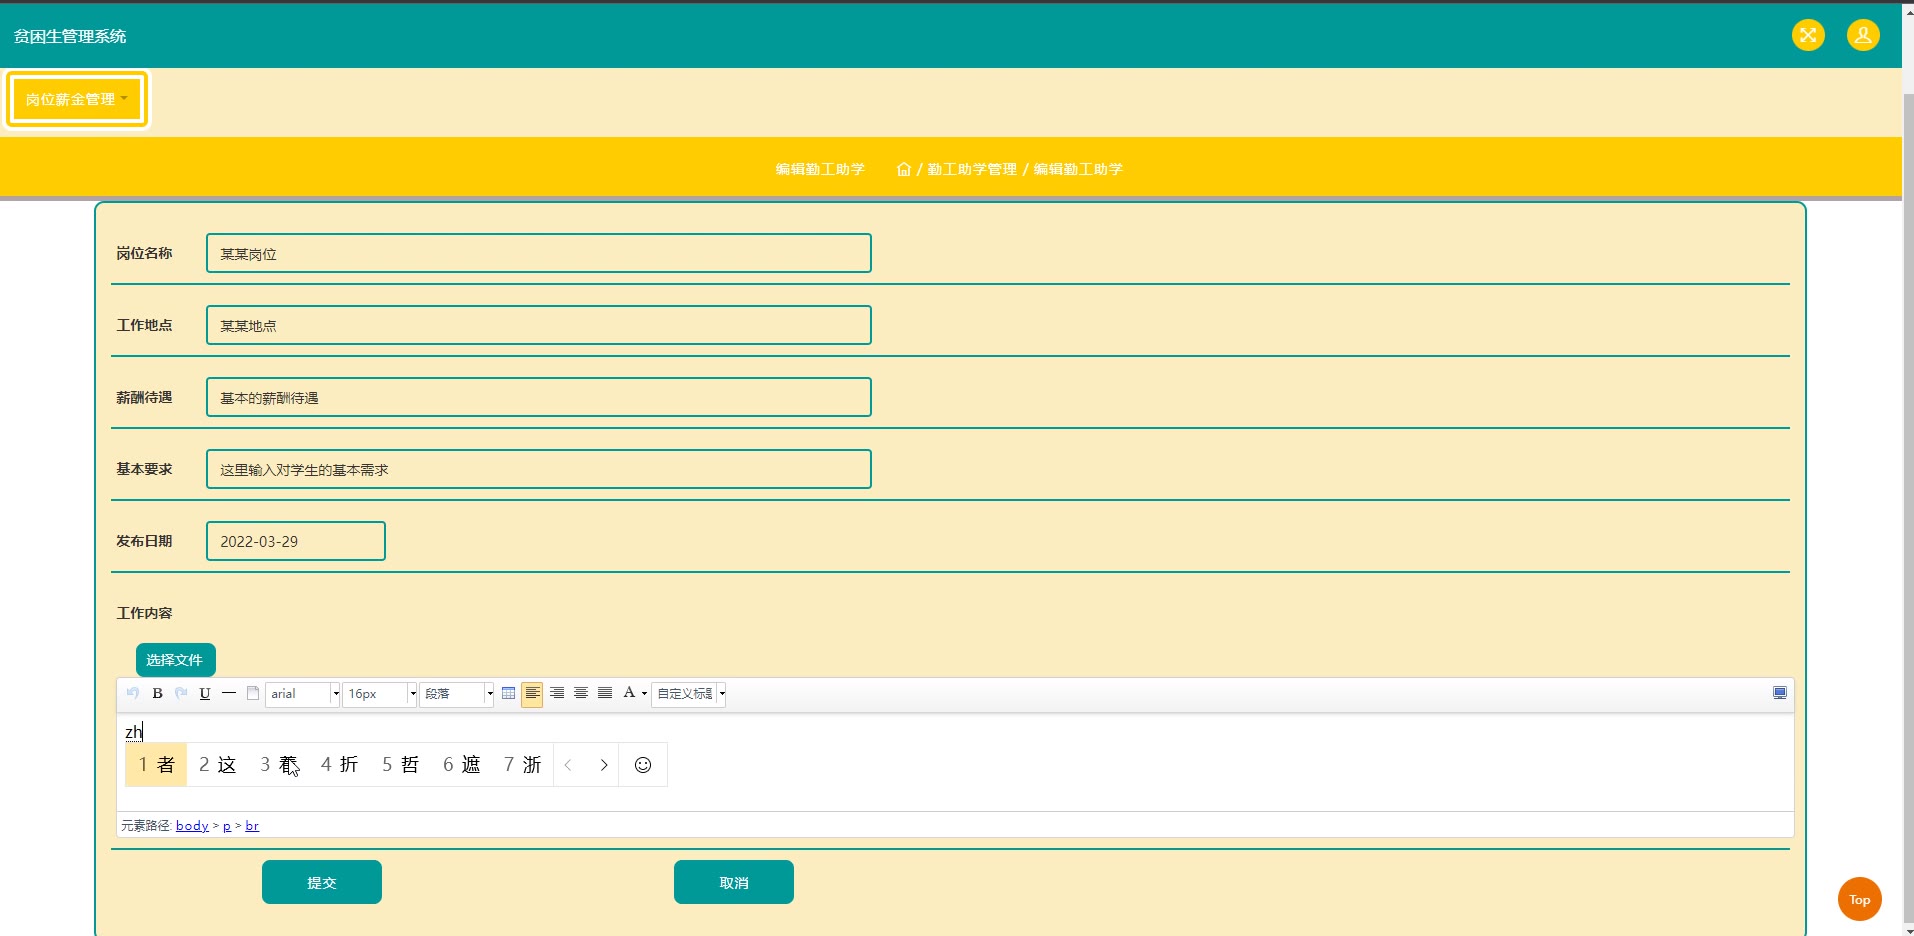Cancel editing with the 取消 button
Image resolution: width=1914 pixels, height=936 pixels.
point(734,882)
